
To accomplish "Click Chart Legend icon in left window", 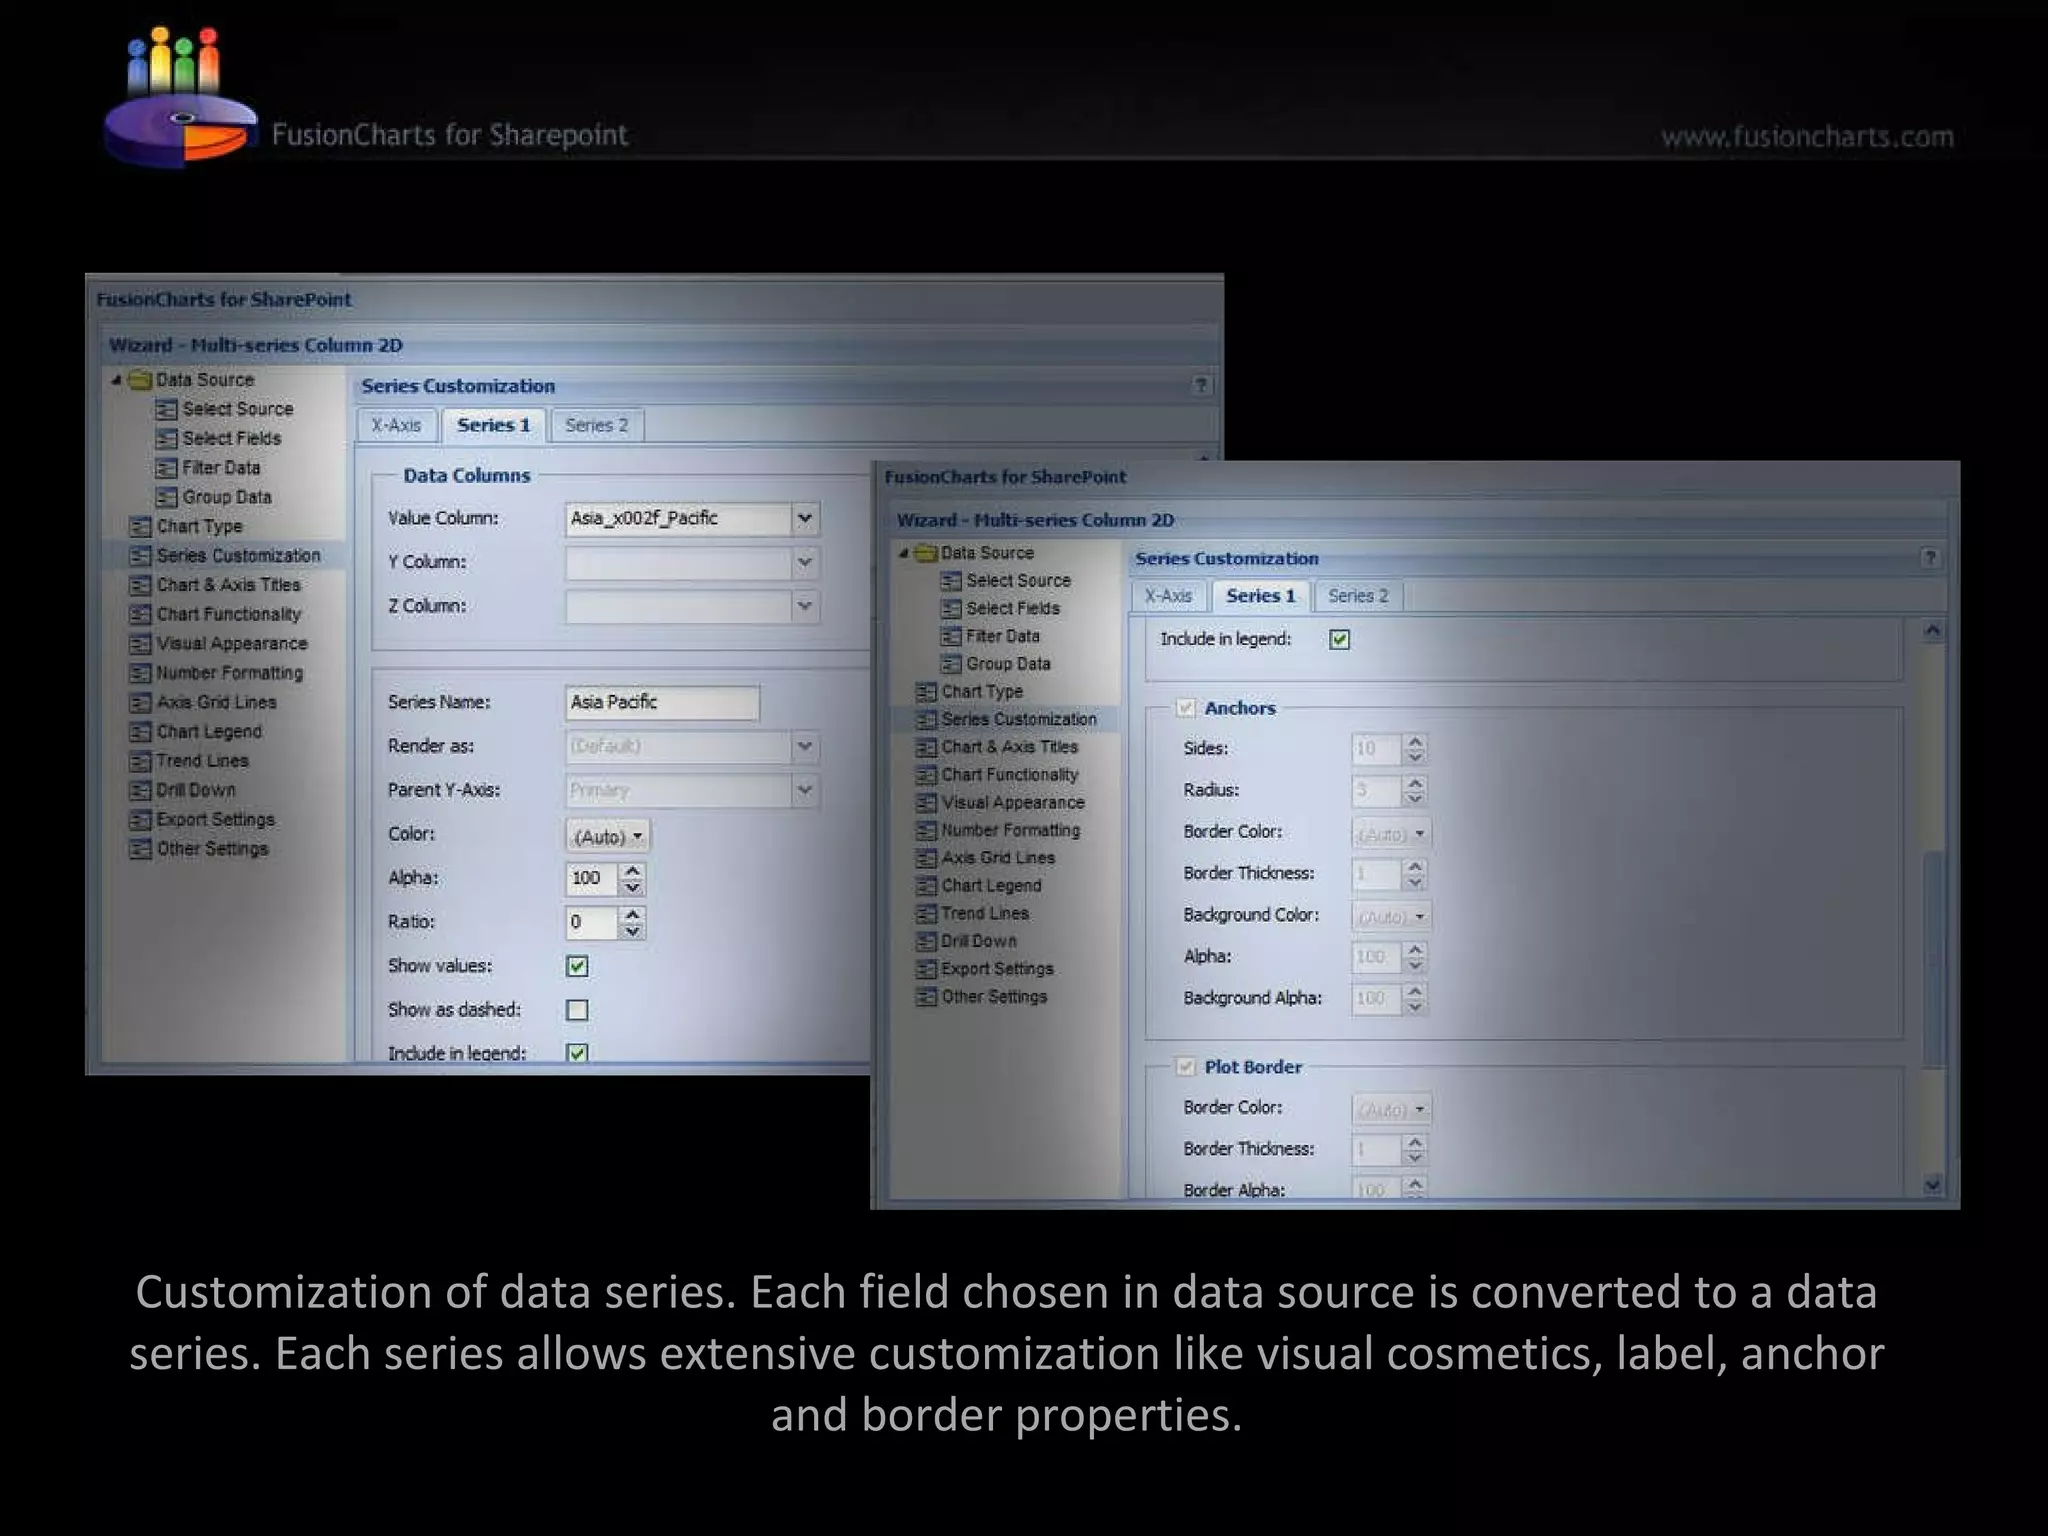I will 140,732.
